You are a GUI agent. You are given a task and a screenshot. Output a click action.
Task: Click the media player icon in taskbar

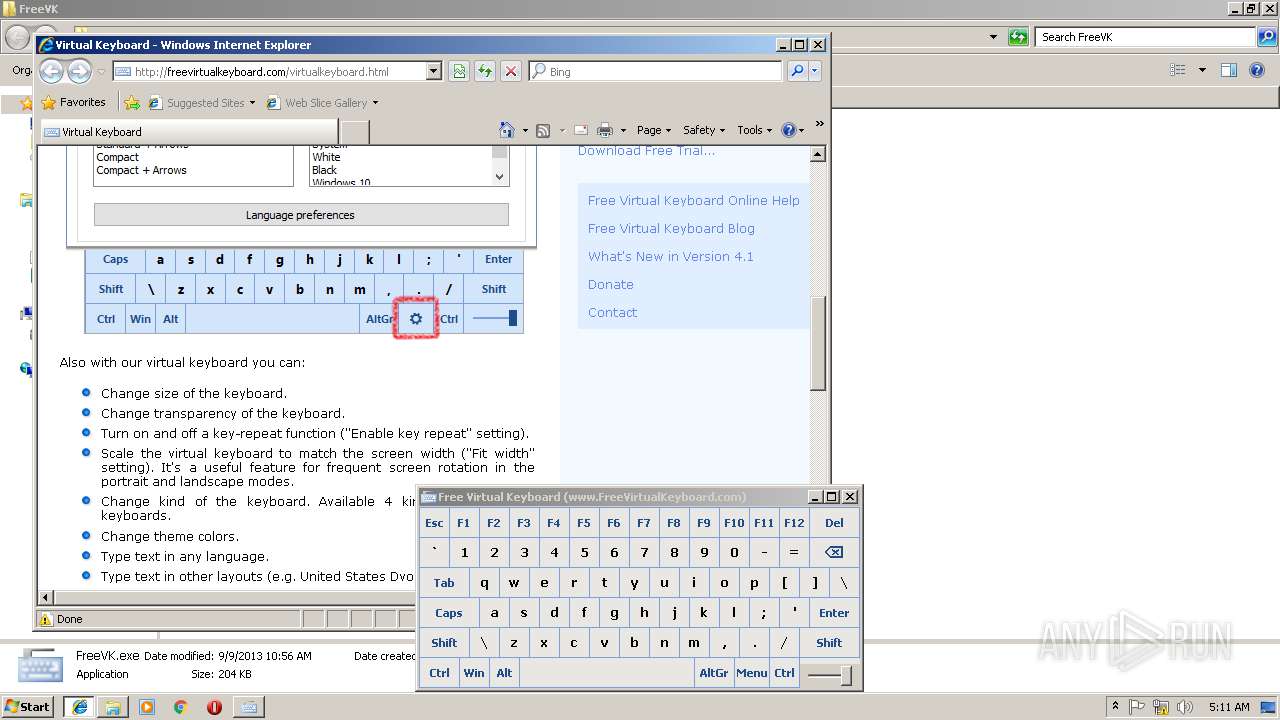coord(147,707)
